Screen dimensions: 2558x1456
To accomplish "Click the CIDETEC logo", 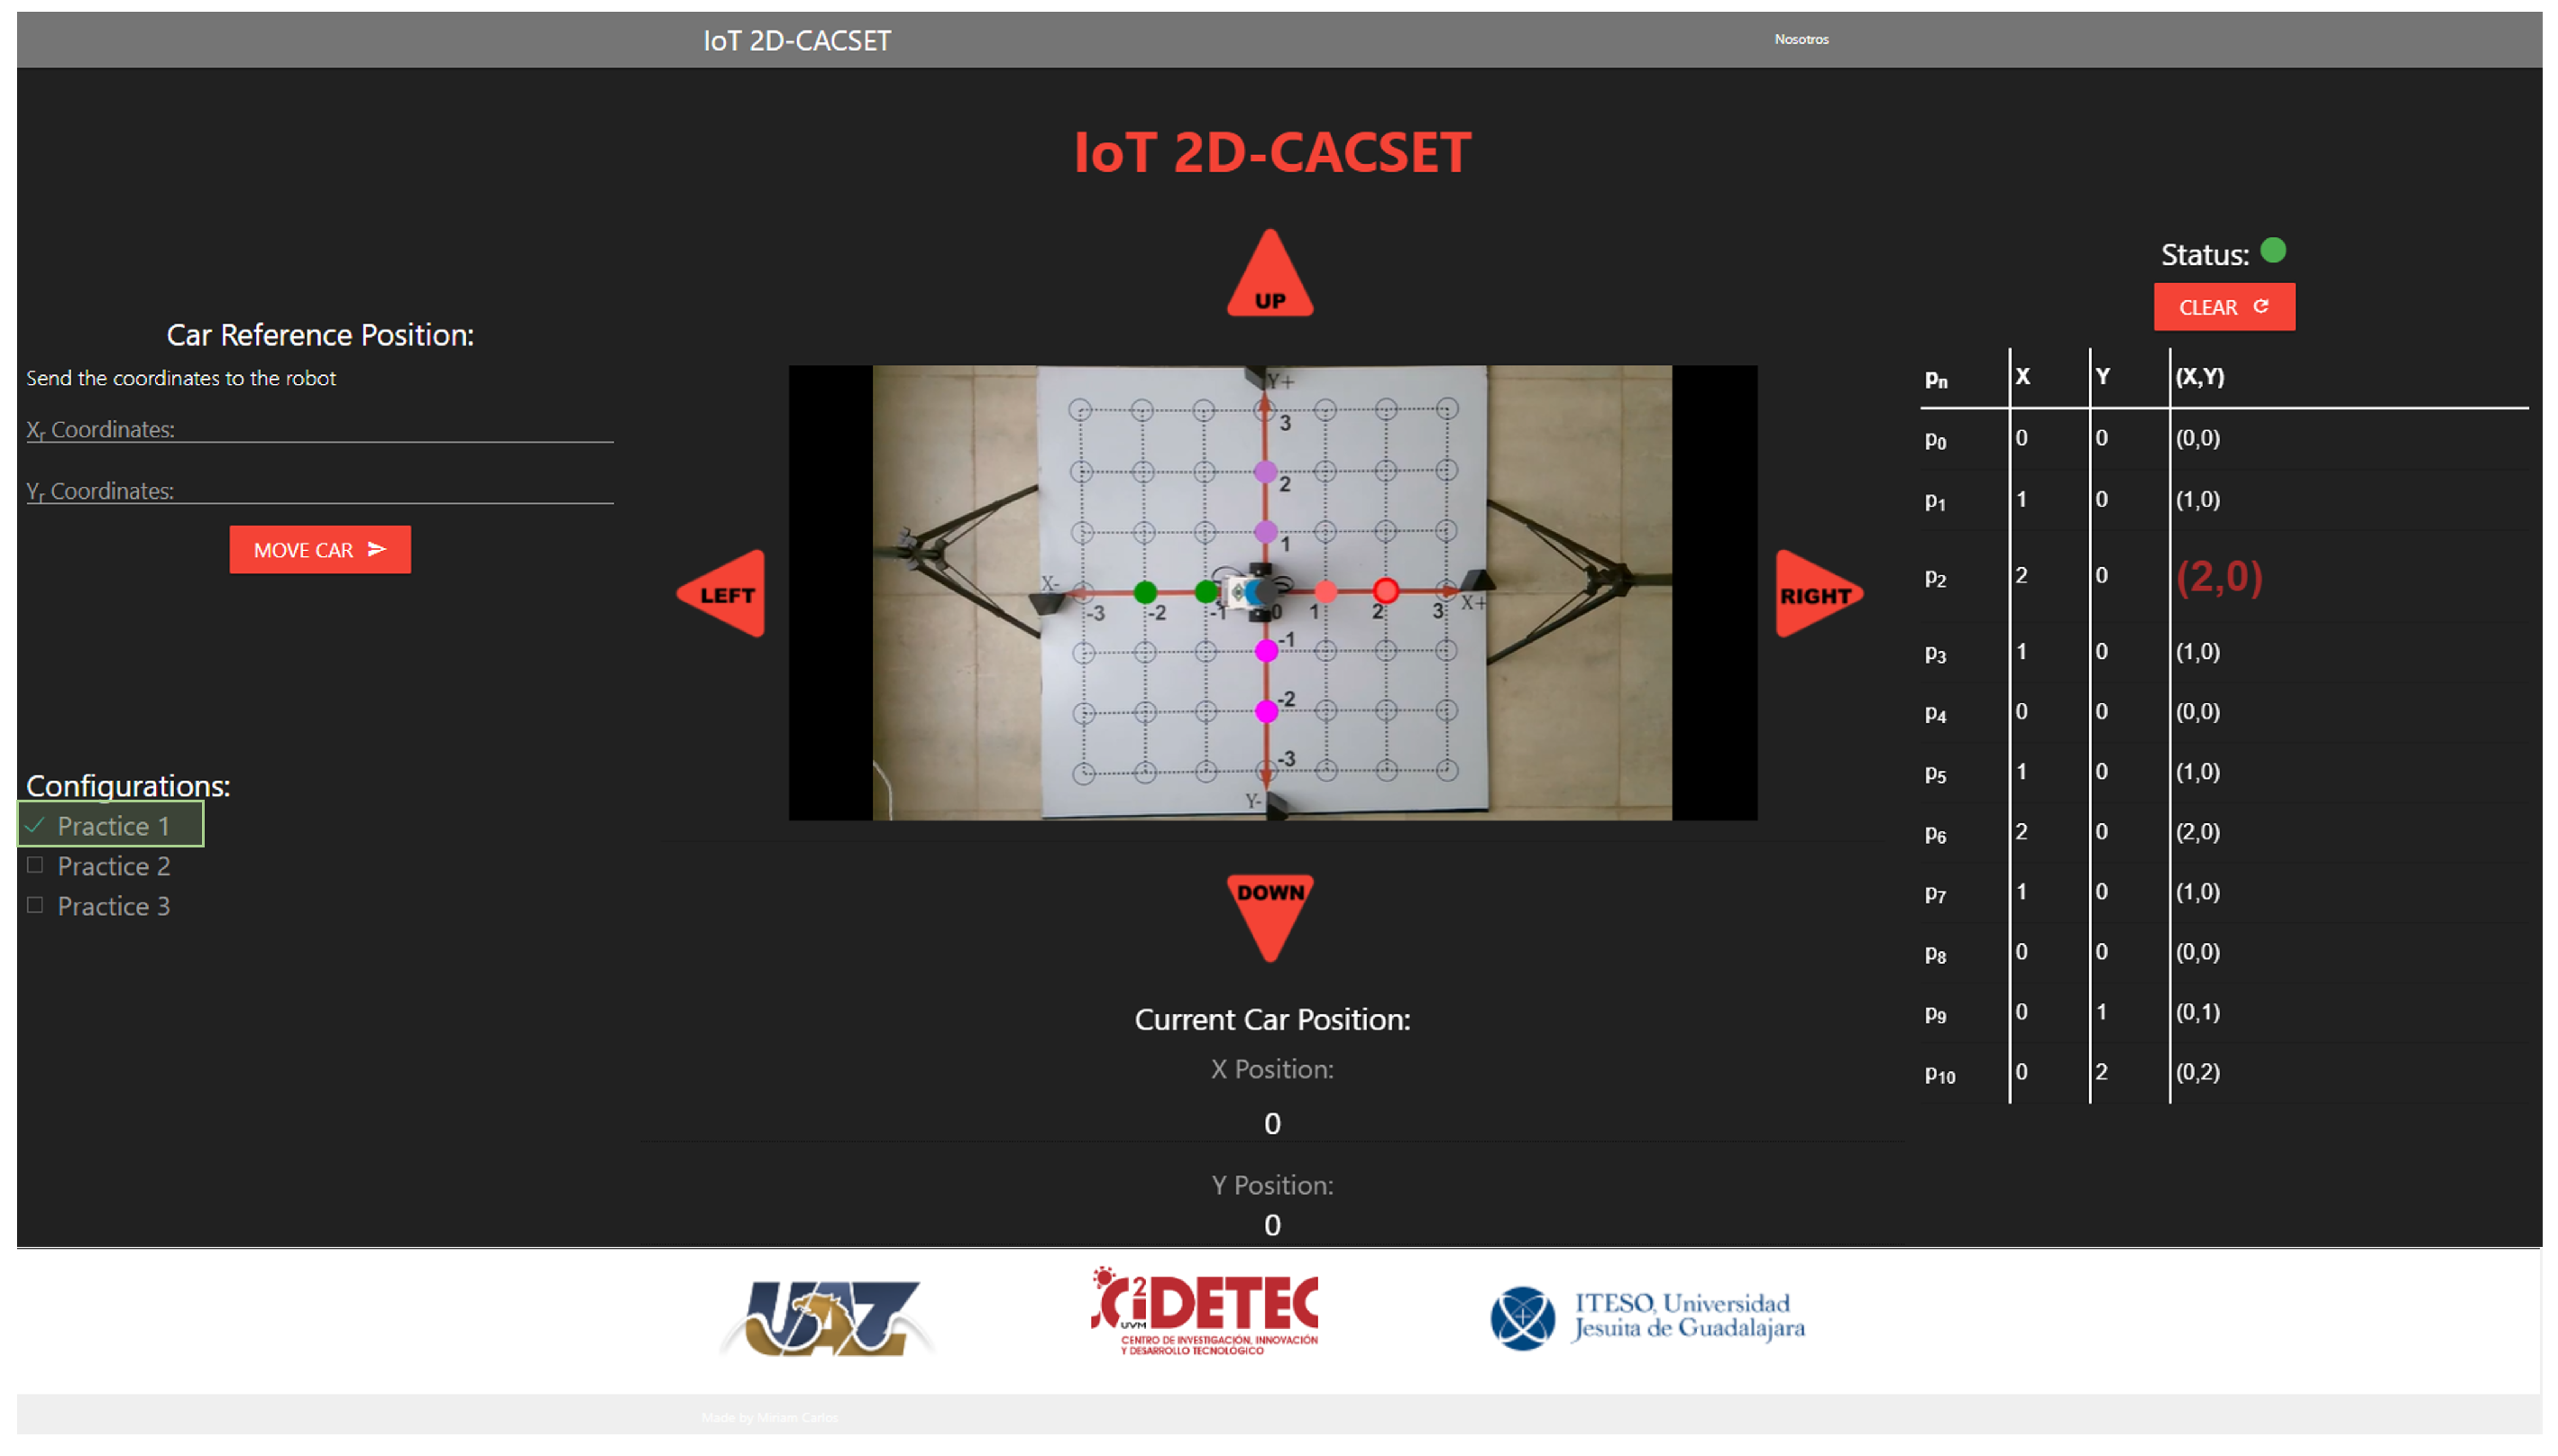I will pyautogui.click(x=1204, y=1310).
